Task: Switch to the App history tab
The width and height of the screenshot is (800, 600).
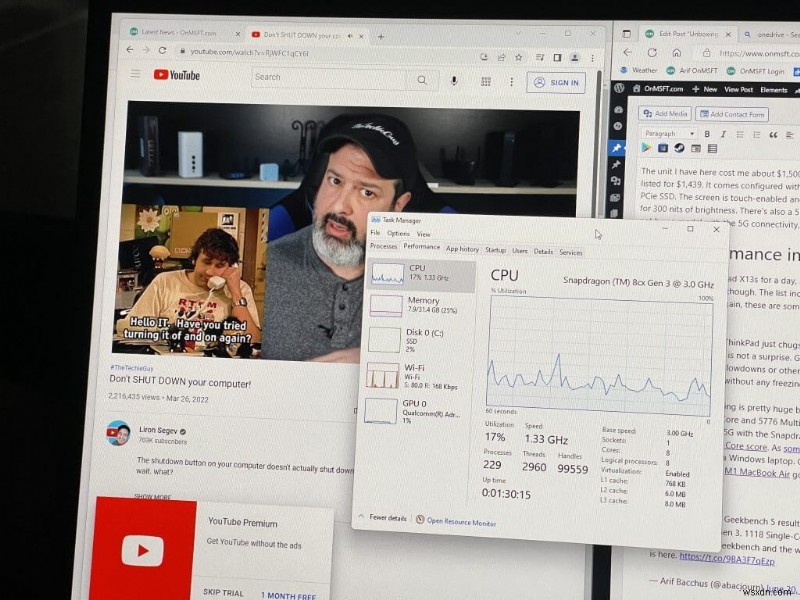Action: pos(462,250)
